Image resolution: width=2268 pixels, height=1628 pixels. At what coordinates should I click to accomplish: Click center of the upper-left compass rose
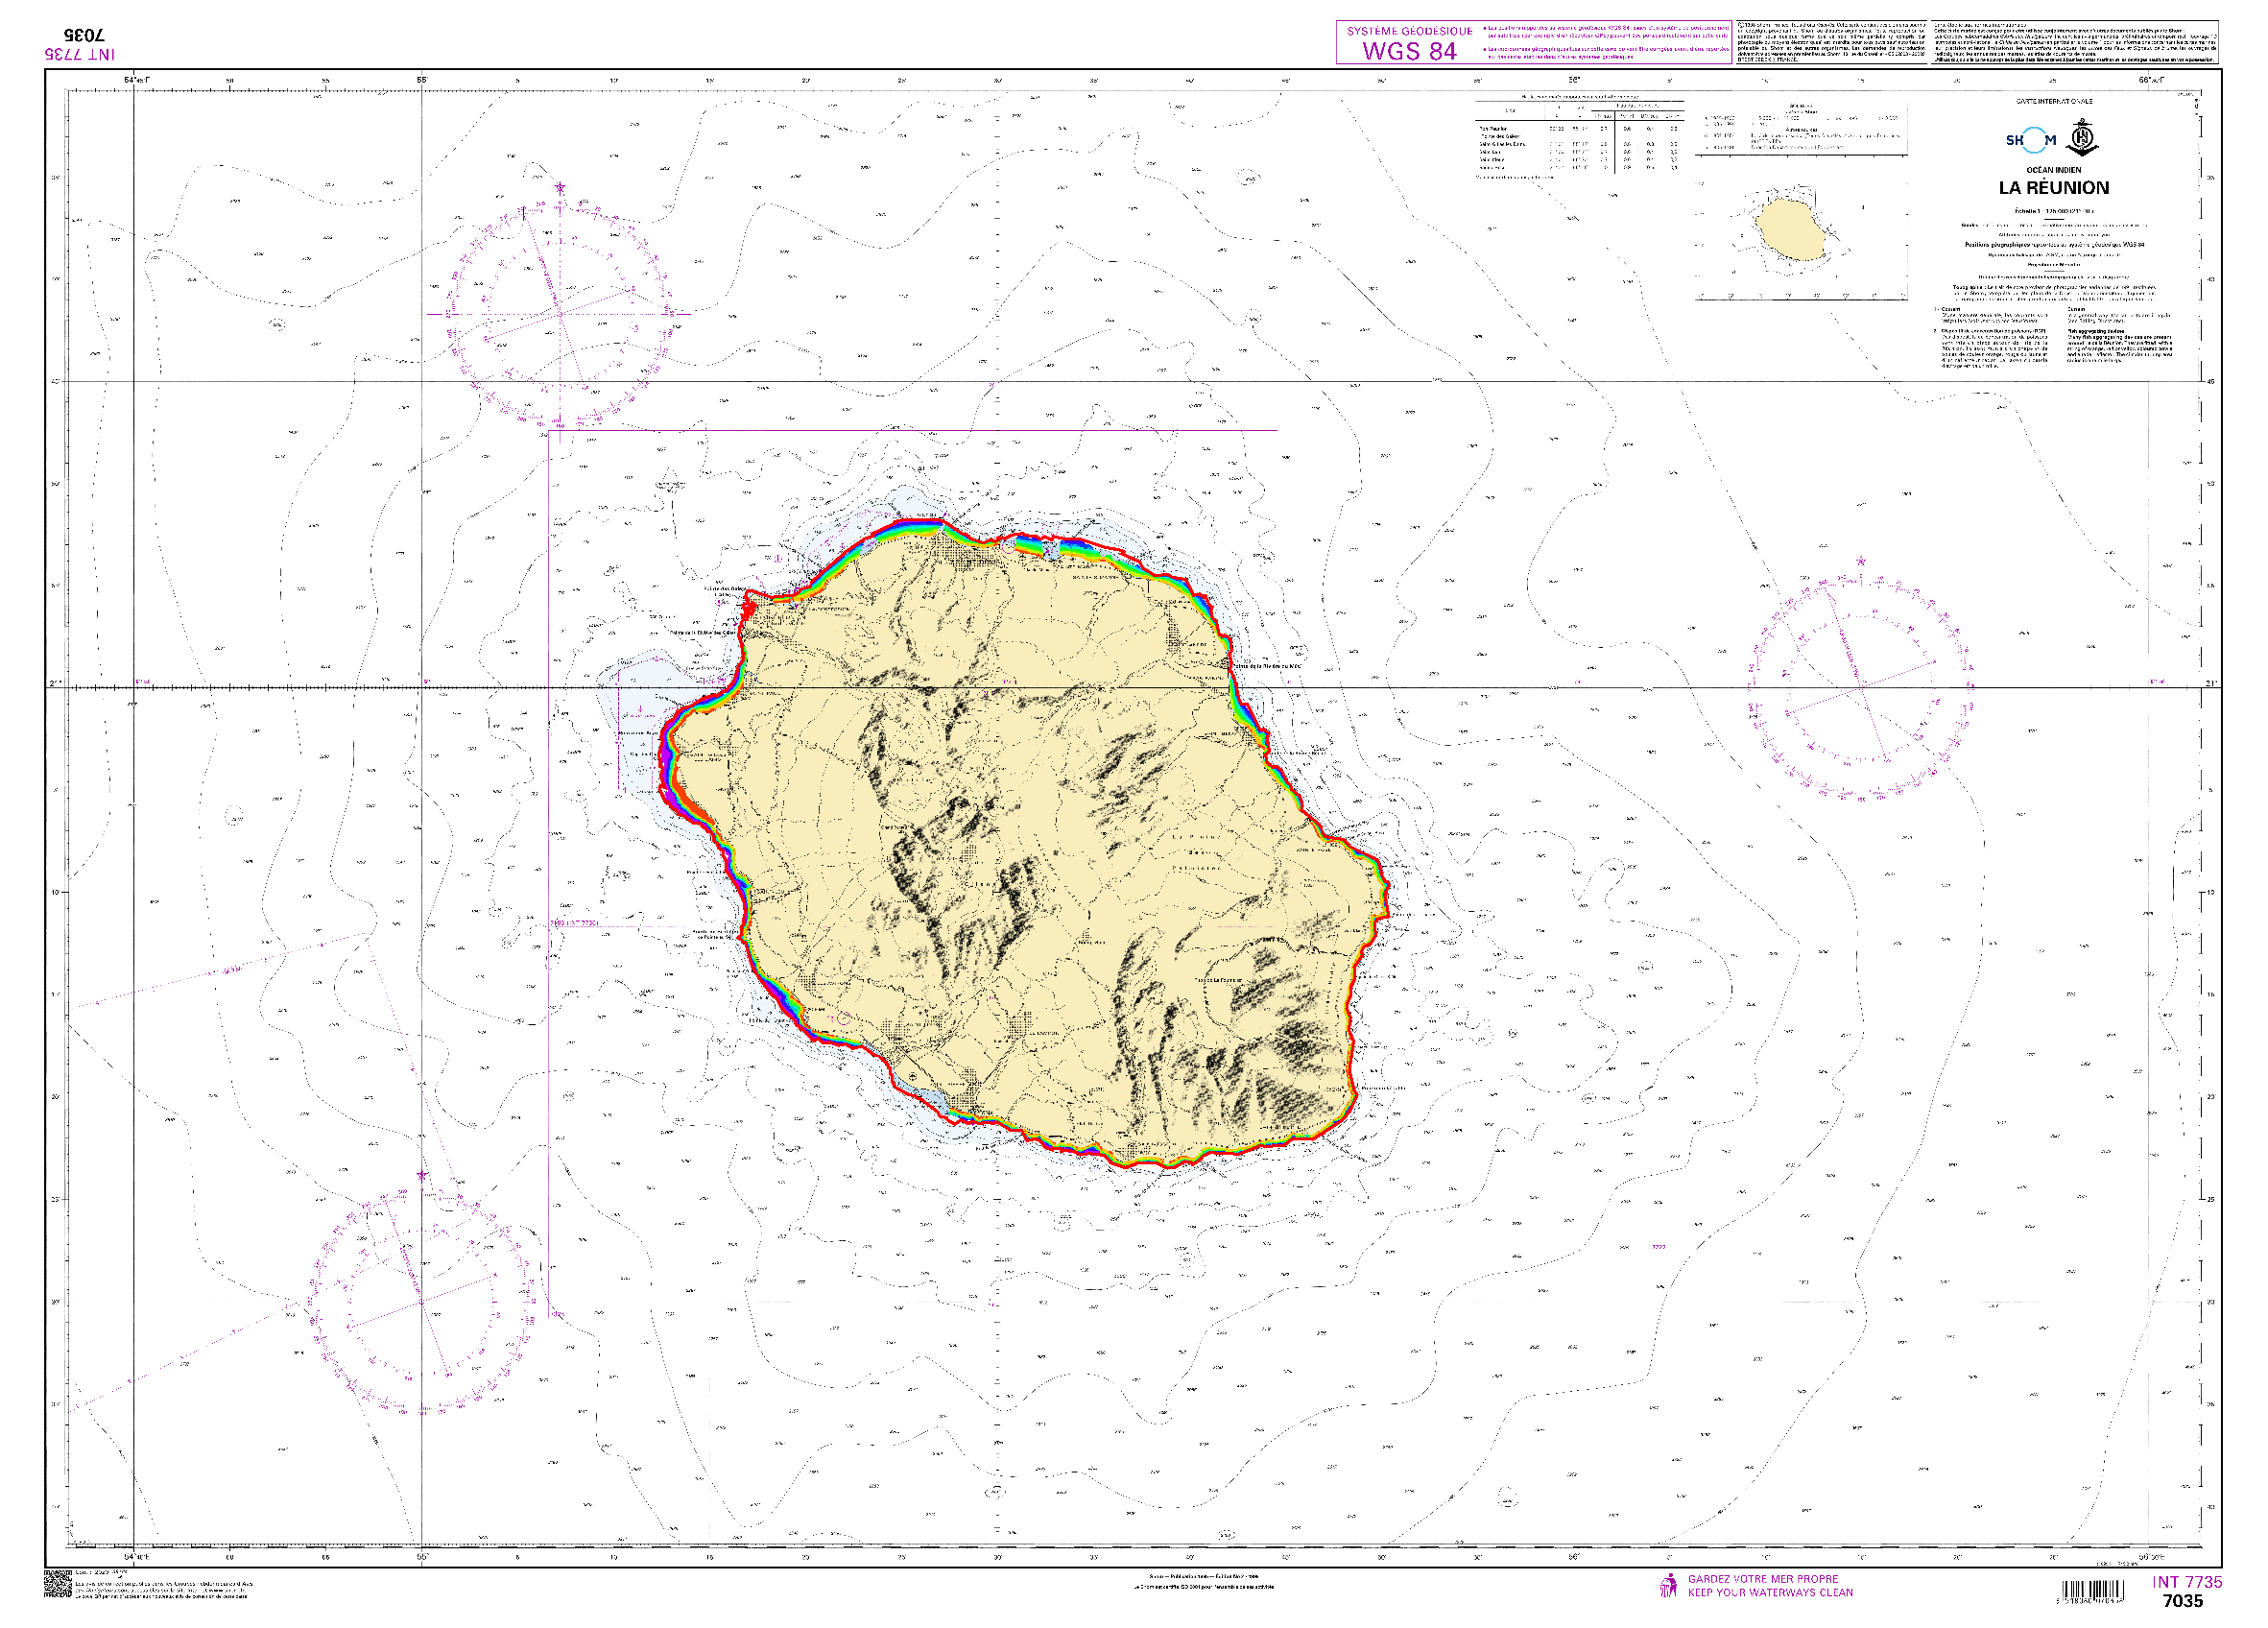[x=560, y=313]
